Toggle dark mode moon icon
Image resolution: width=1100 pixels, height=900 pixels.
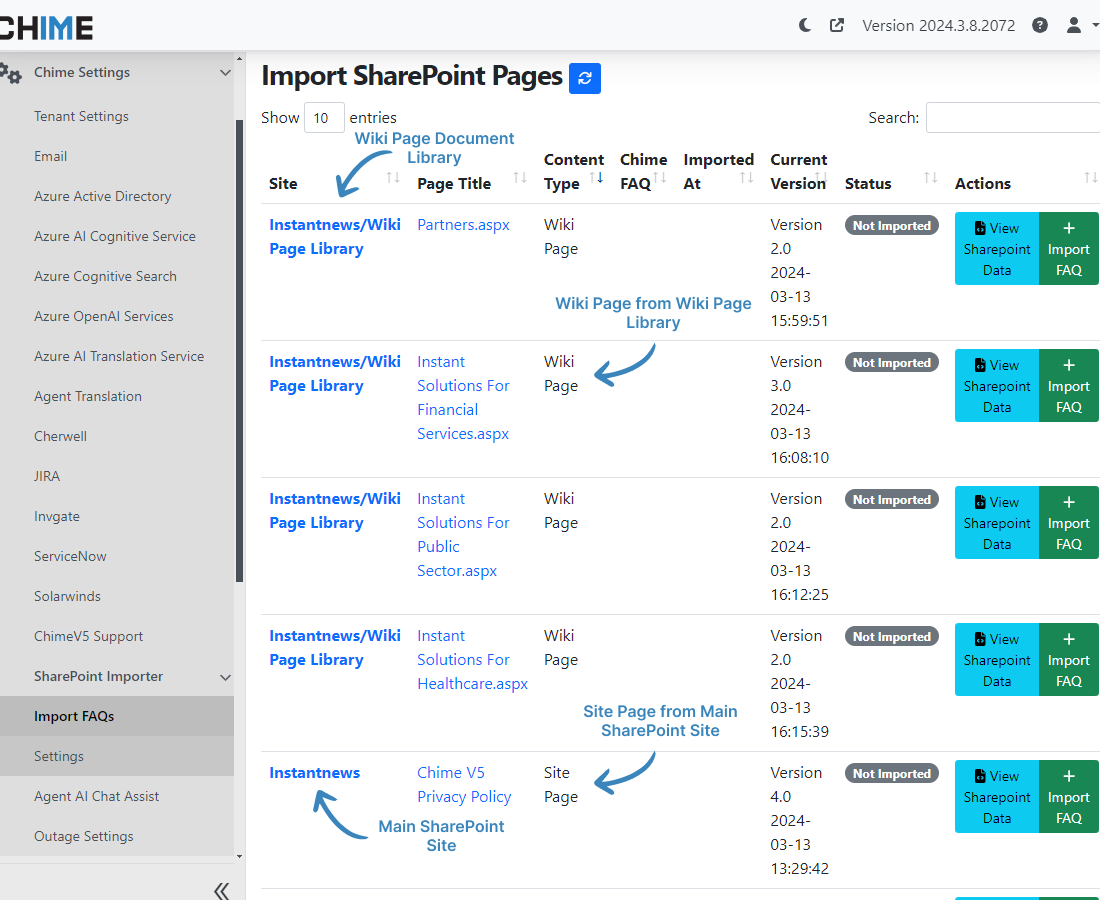805,26
